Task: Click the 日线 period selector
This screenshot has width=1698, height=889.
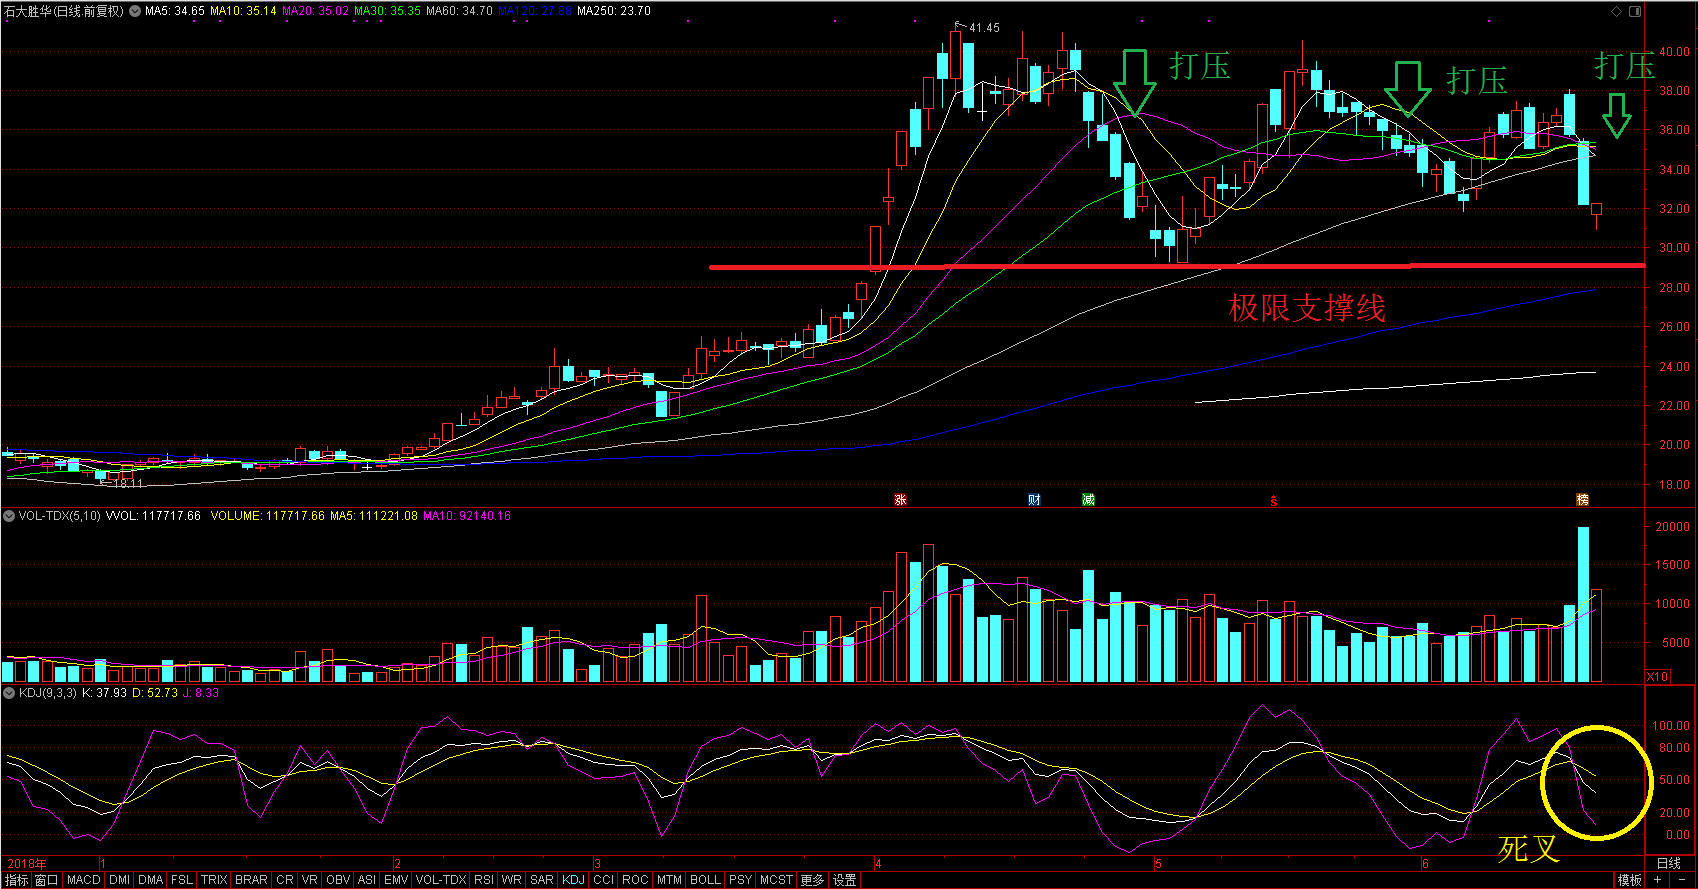Action: pos(1669,863)
